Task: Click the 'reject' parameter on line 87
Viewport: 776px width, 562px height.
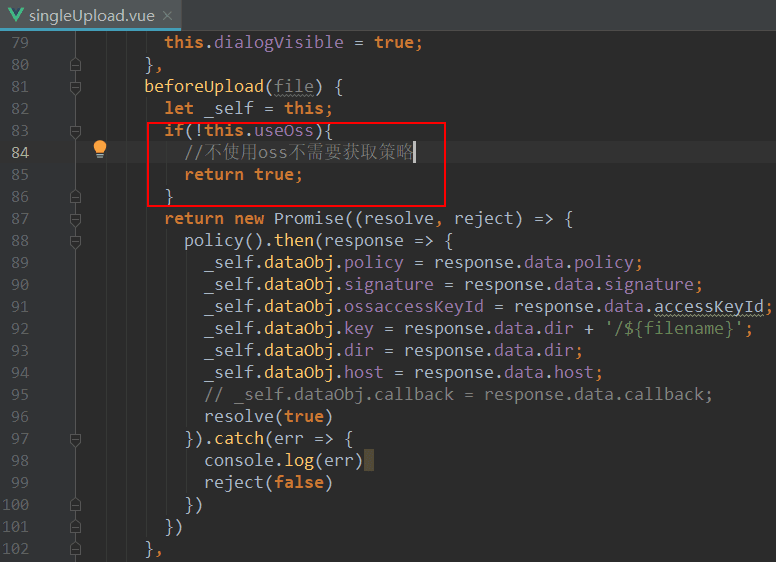Action: pos(484,219)
